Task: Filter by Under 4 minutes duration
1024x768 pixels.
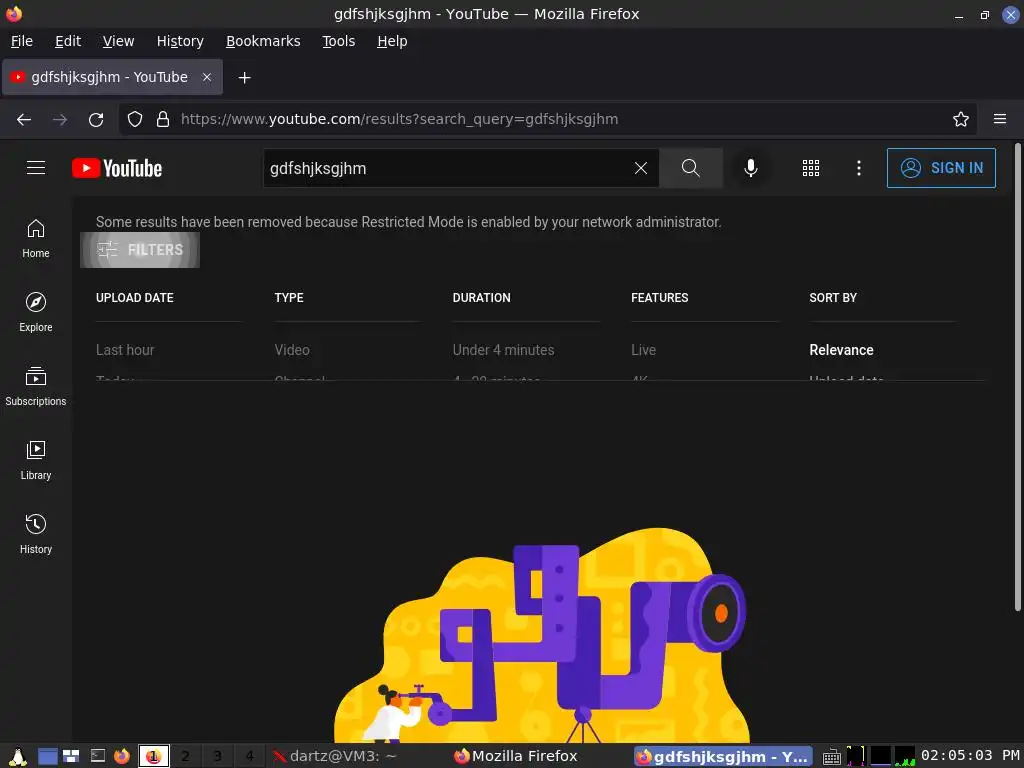Action: click(x=503, y=350)
